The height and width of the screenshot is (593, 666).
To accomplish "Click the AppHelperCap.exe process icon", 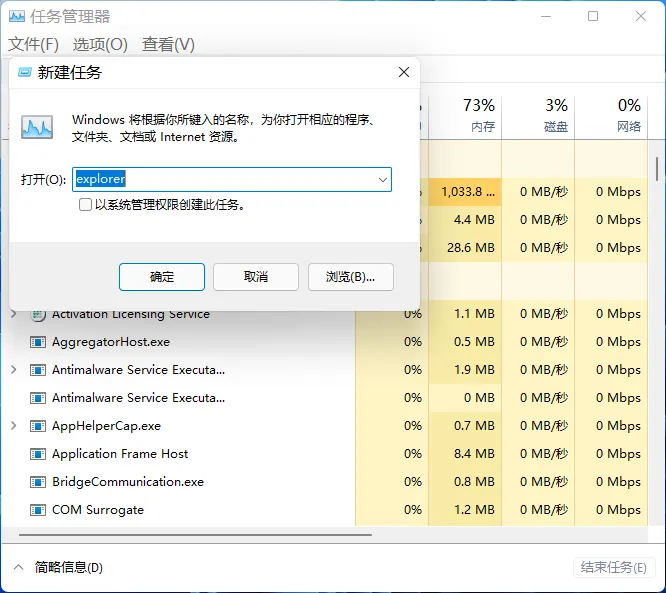I will point(38,426).
